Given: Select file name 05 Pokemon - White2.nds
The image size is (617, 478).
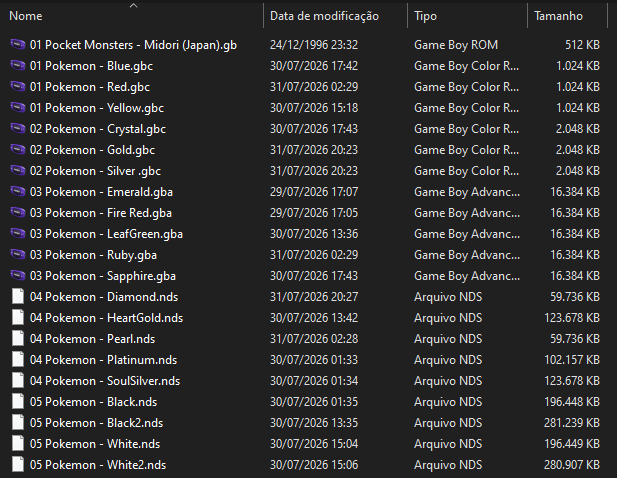Looking at the screenshot, I should click(x=98, y=465).
